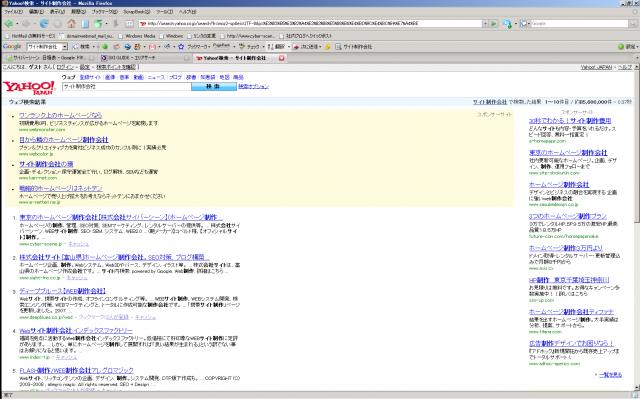640x399 pixels.
Task: Click the Translate button on Google Toolbar
Action: 276,47
